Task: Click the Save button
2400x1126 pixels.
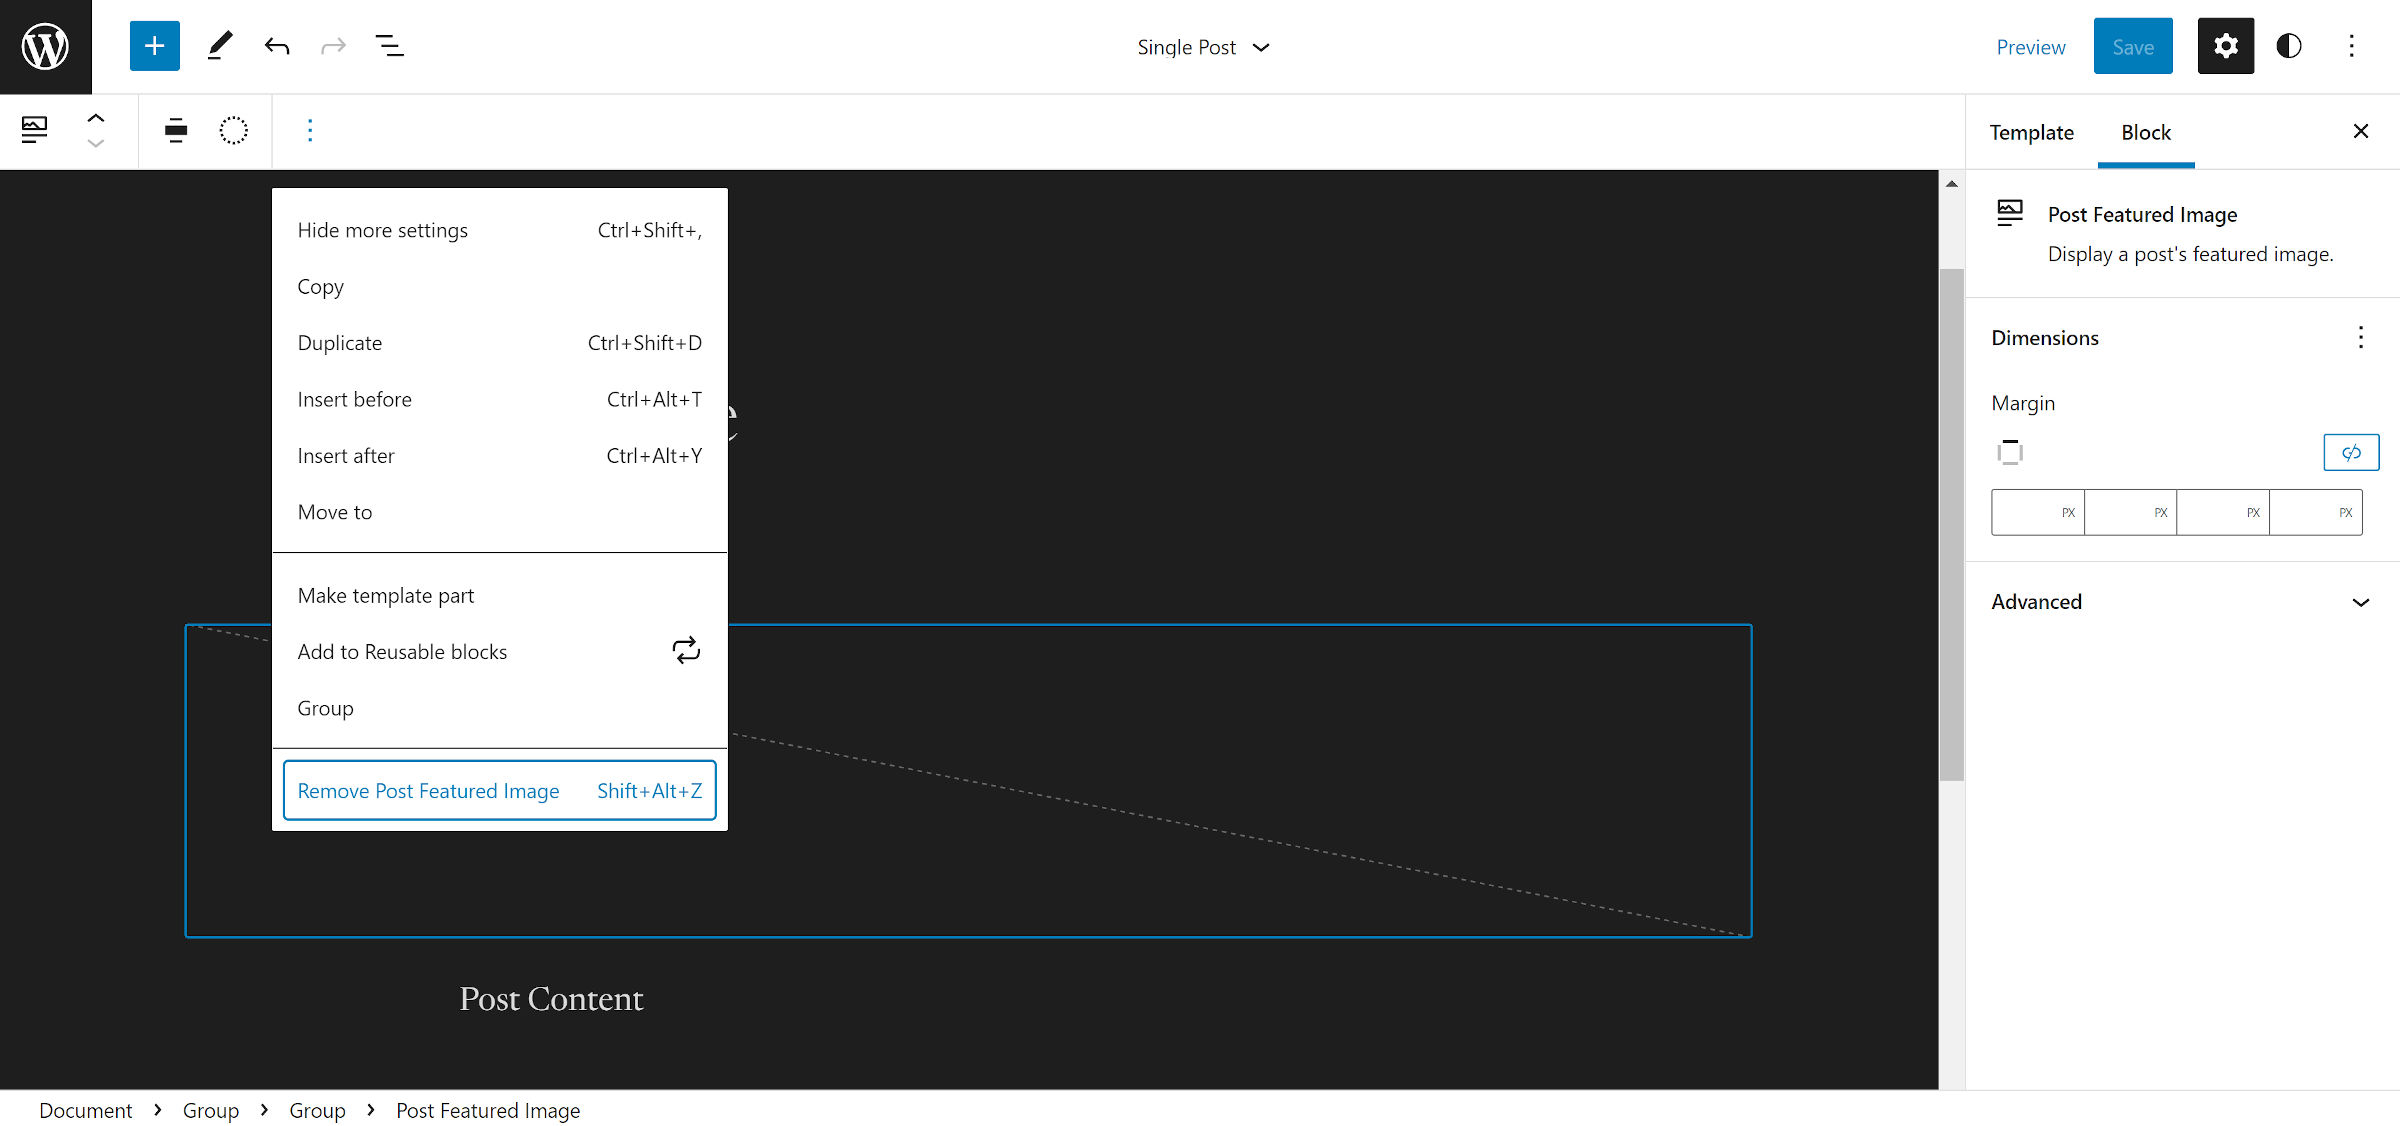Action: (x=2131, y=44)
